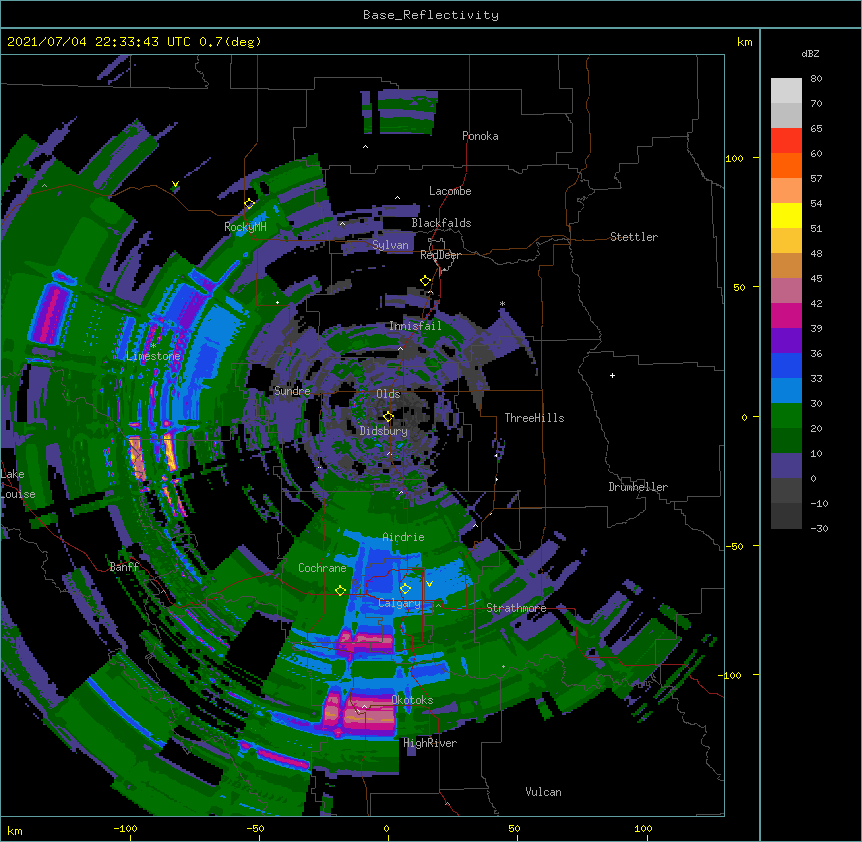Click the 30 dBZ green legend swatch

[786, 416]
